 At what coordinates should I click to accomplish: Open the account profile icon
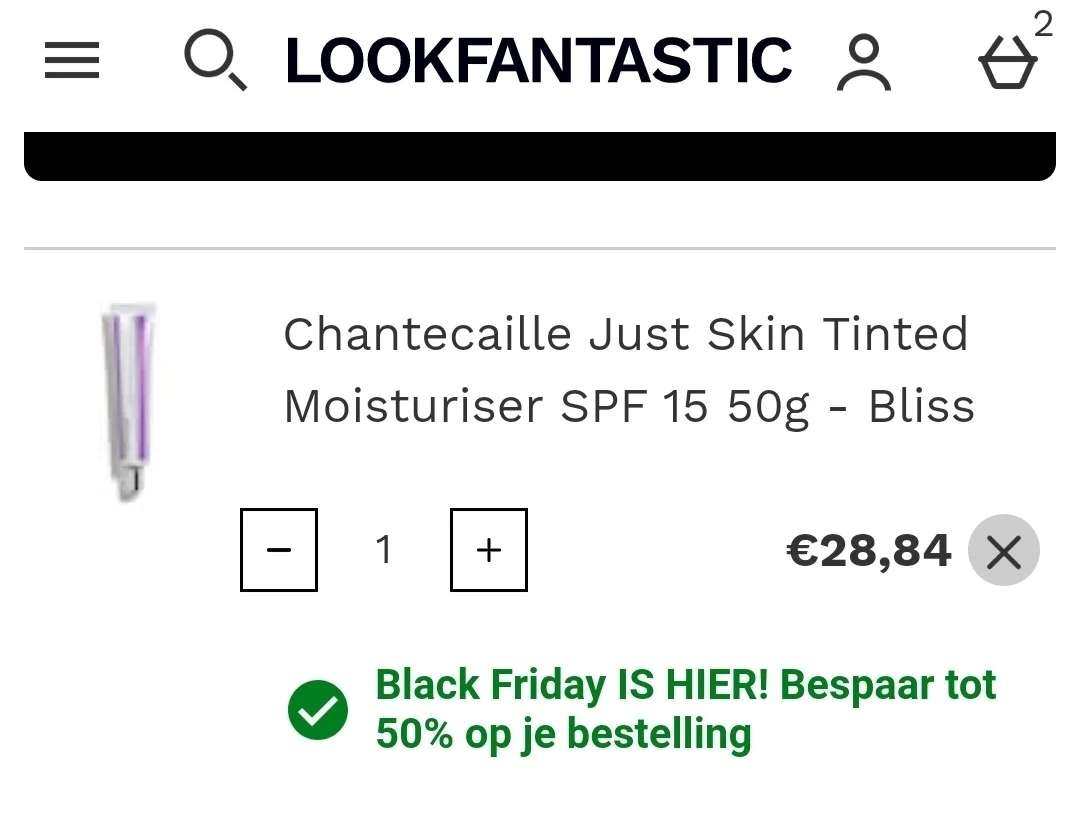[863, 63]
